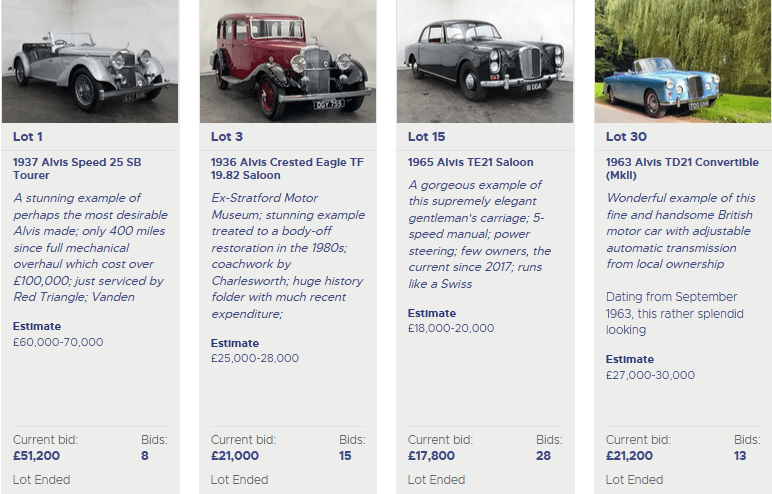Select the Lot 1 heading
Screen dimensions: 772x494
28,136
